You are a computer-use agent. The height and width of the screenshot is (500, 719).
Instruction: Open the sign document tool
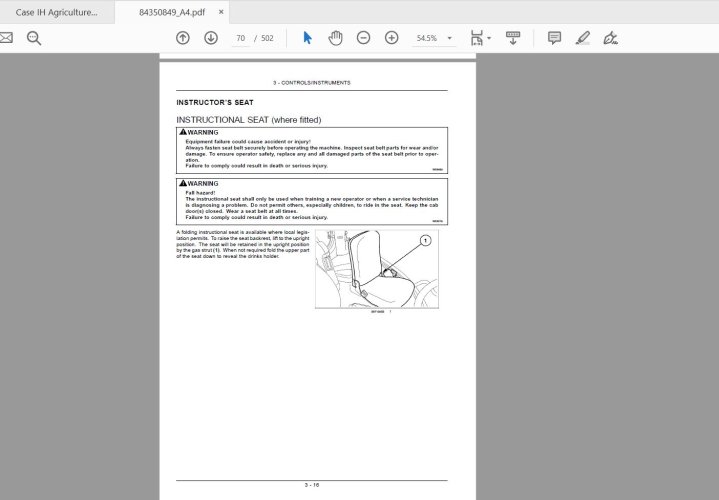(x=611, y=38)
